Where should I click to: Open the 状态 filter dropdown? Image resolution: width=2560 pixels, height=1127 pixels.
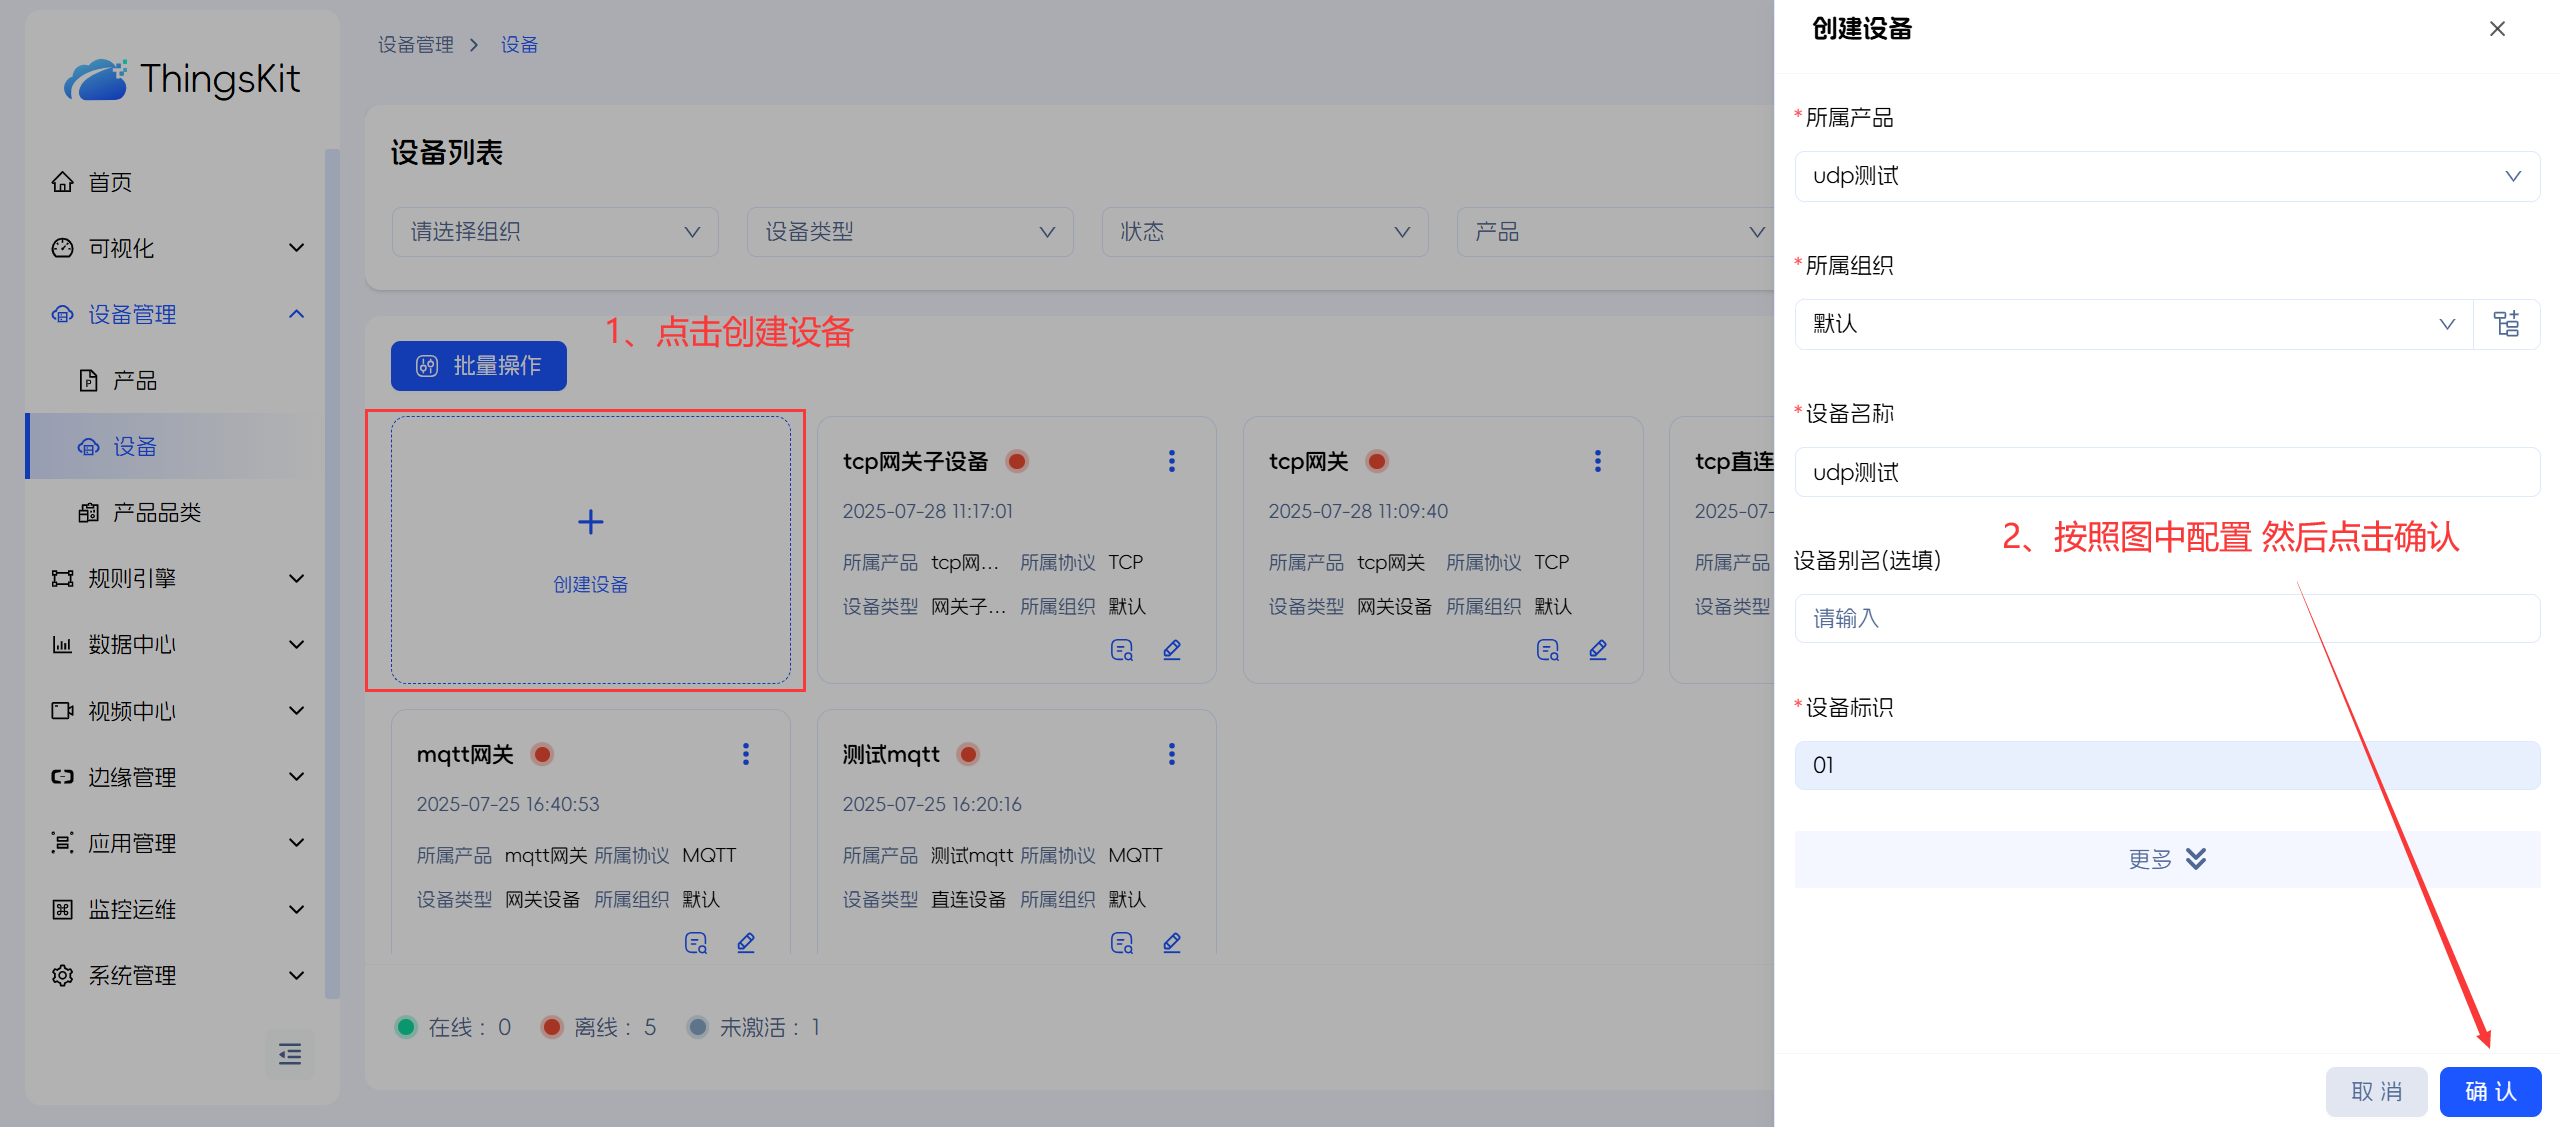(1265, 232)
